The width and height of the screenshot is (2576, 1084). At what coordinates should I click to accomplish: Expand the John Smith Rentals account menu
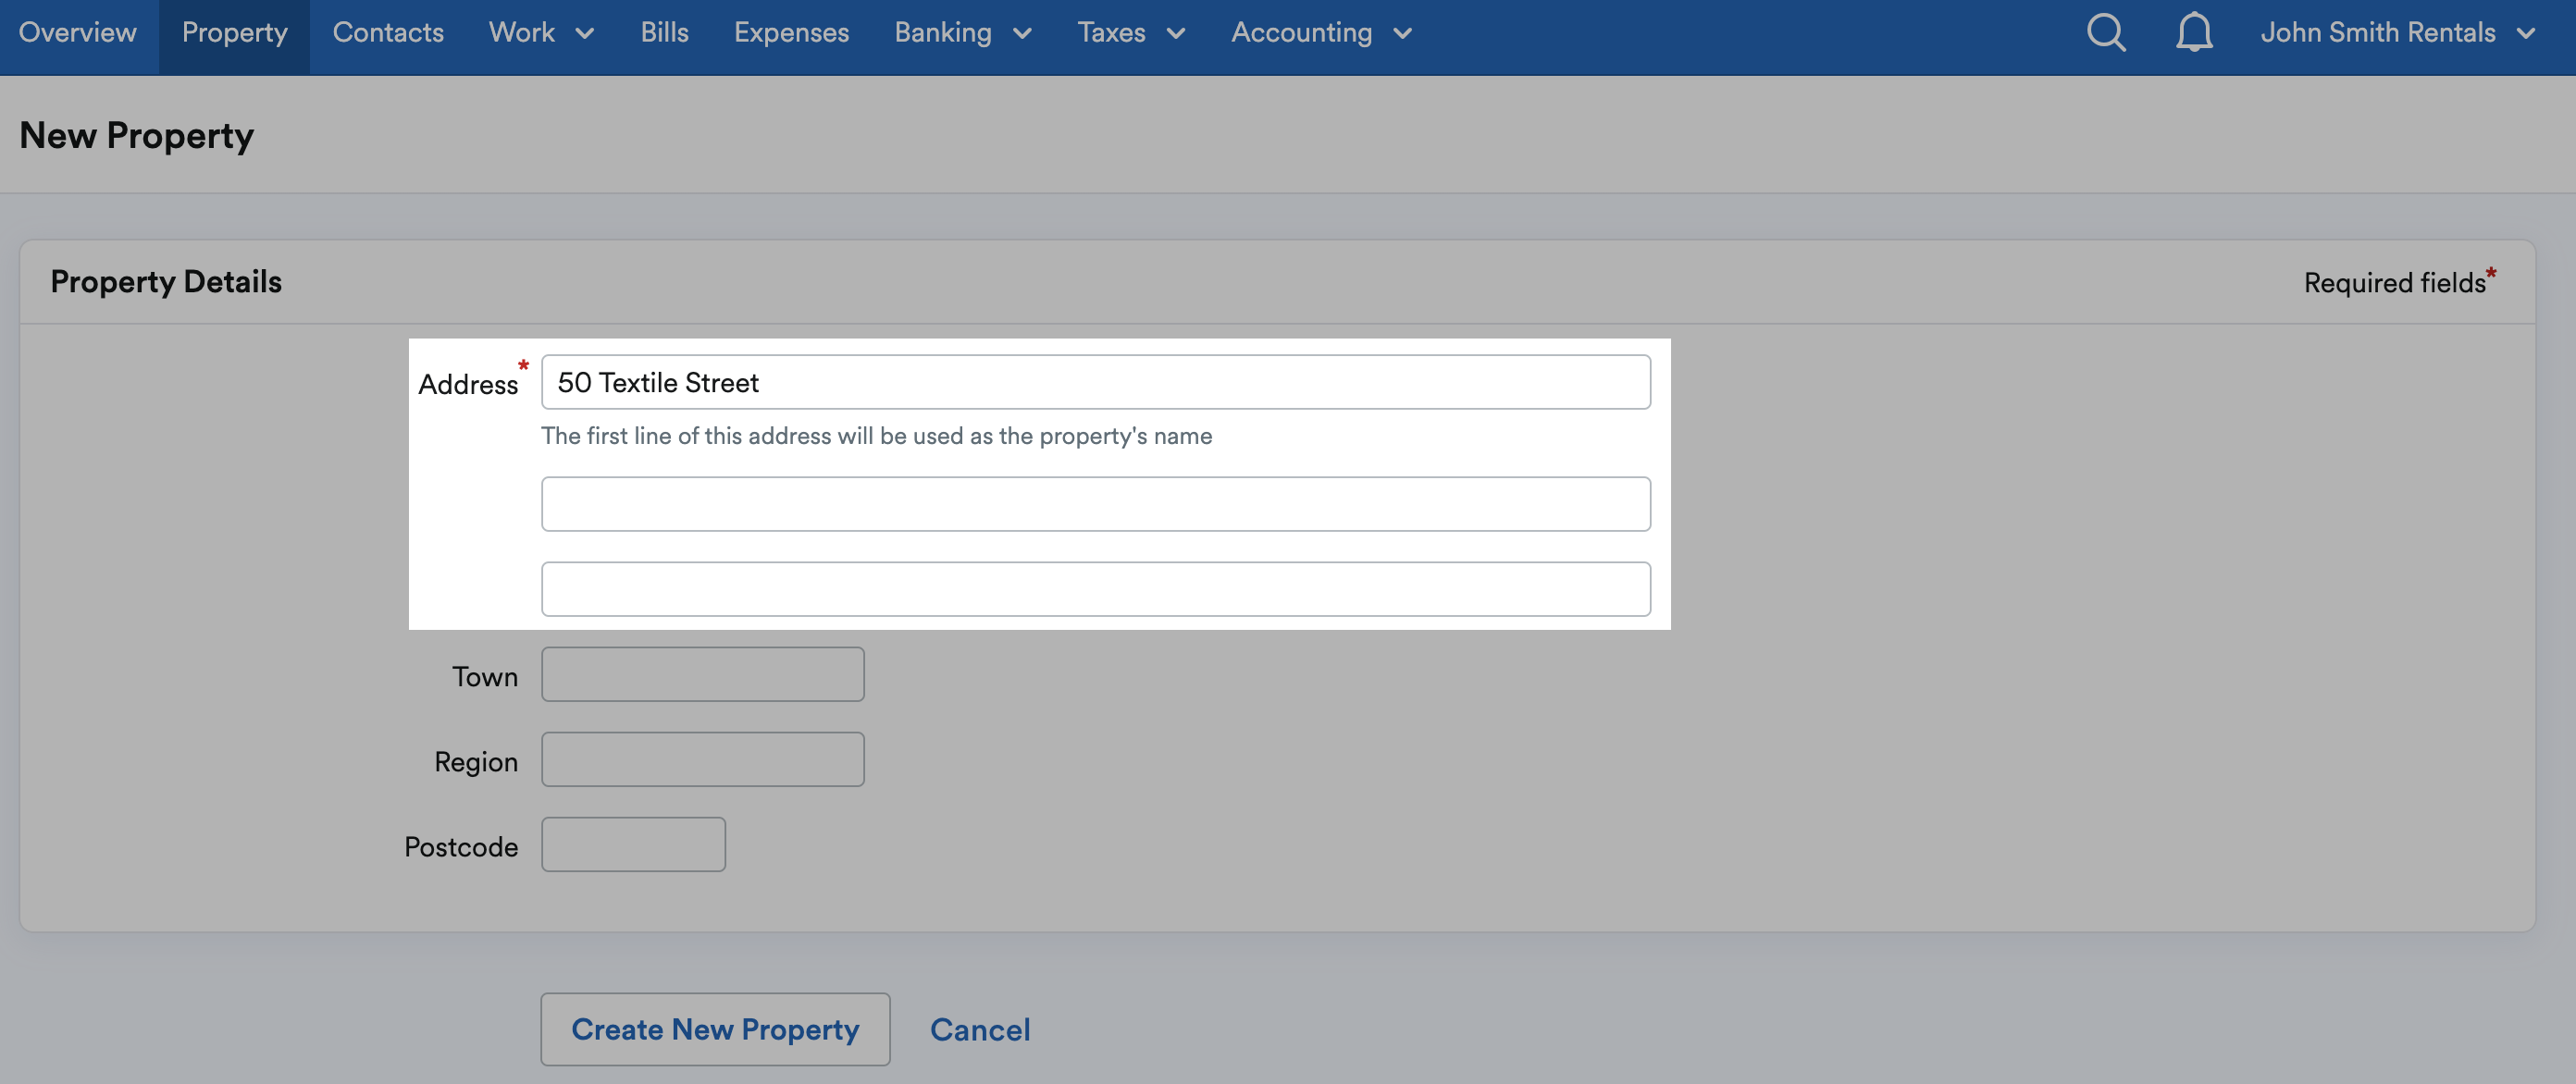(2397, 32)
